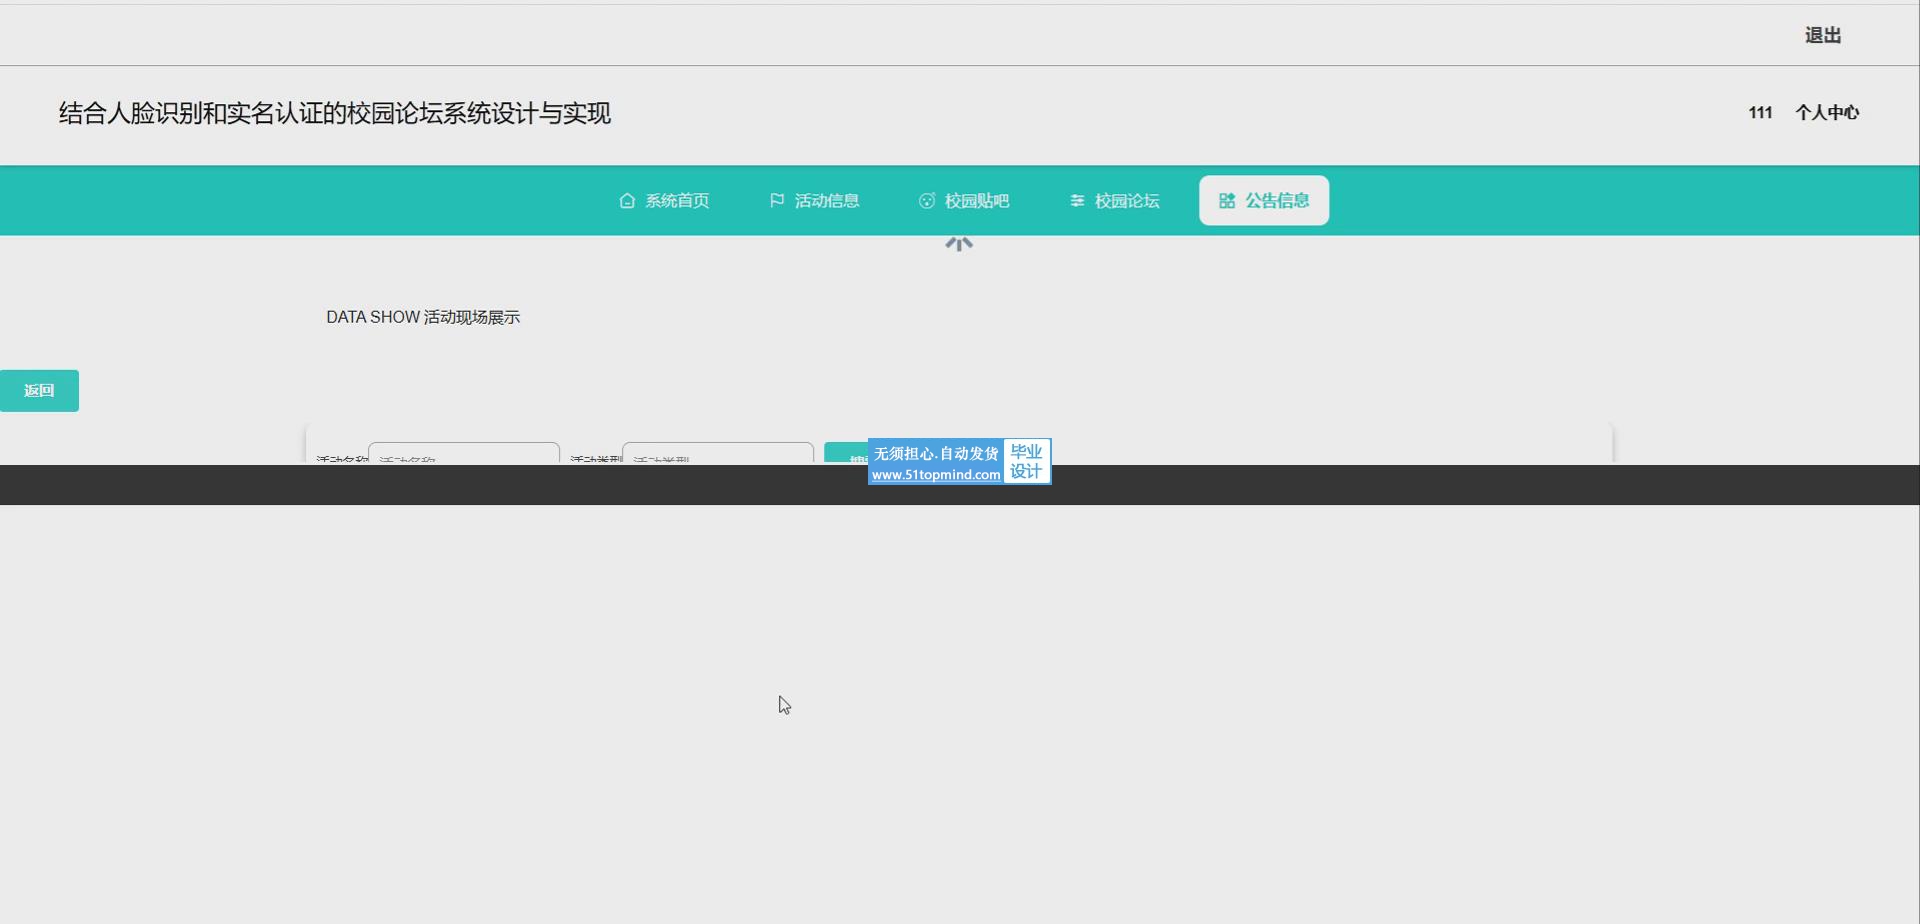Screen dimensions: 1920x924
Task: Click the sliders icon beside 校园论坛
Action: coord(1077,201)
